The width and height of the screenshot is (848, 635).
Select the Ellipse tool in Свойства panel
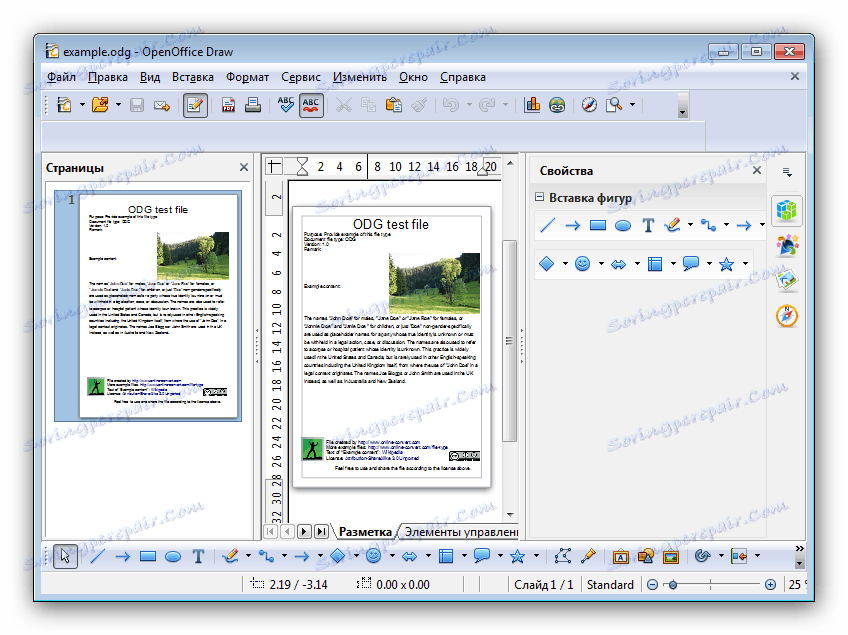(622, 225)
